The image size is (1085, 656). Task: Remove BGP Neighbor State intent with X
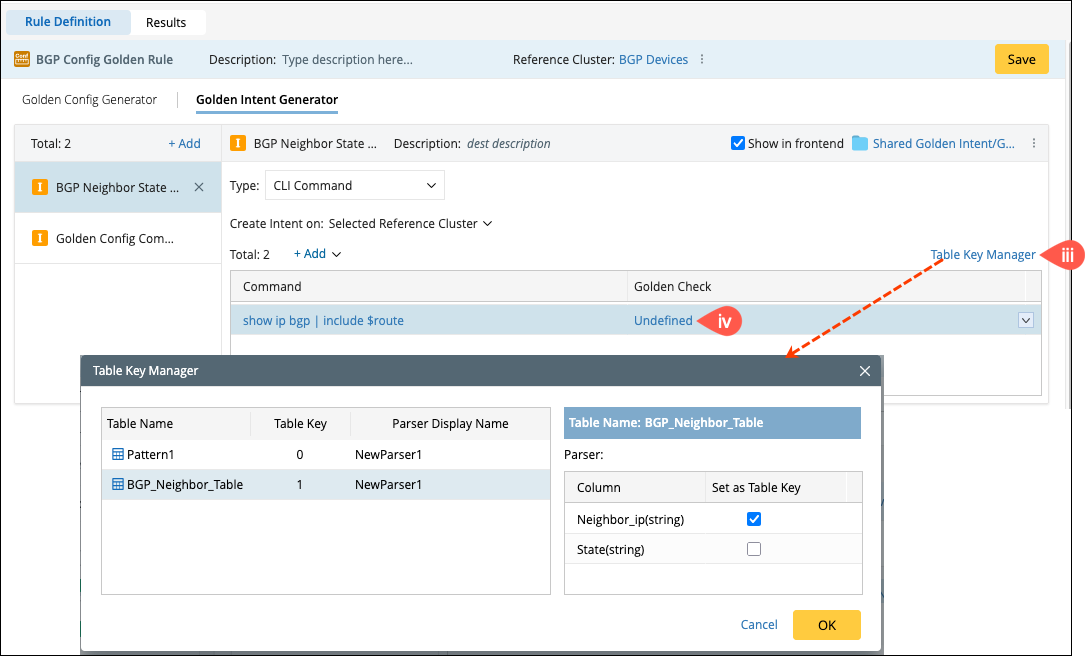(x=198, y=187)
